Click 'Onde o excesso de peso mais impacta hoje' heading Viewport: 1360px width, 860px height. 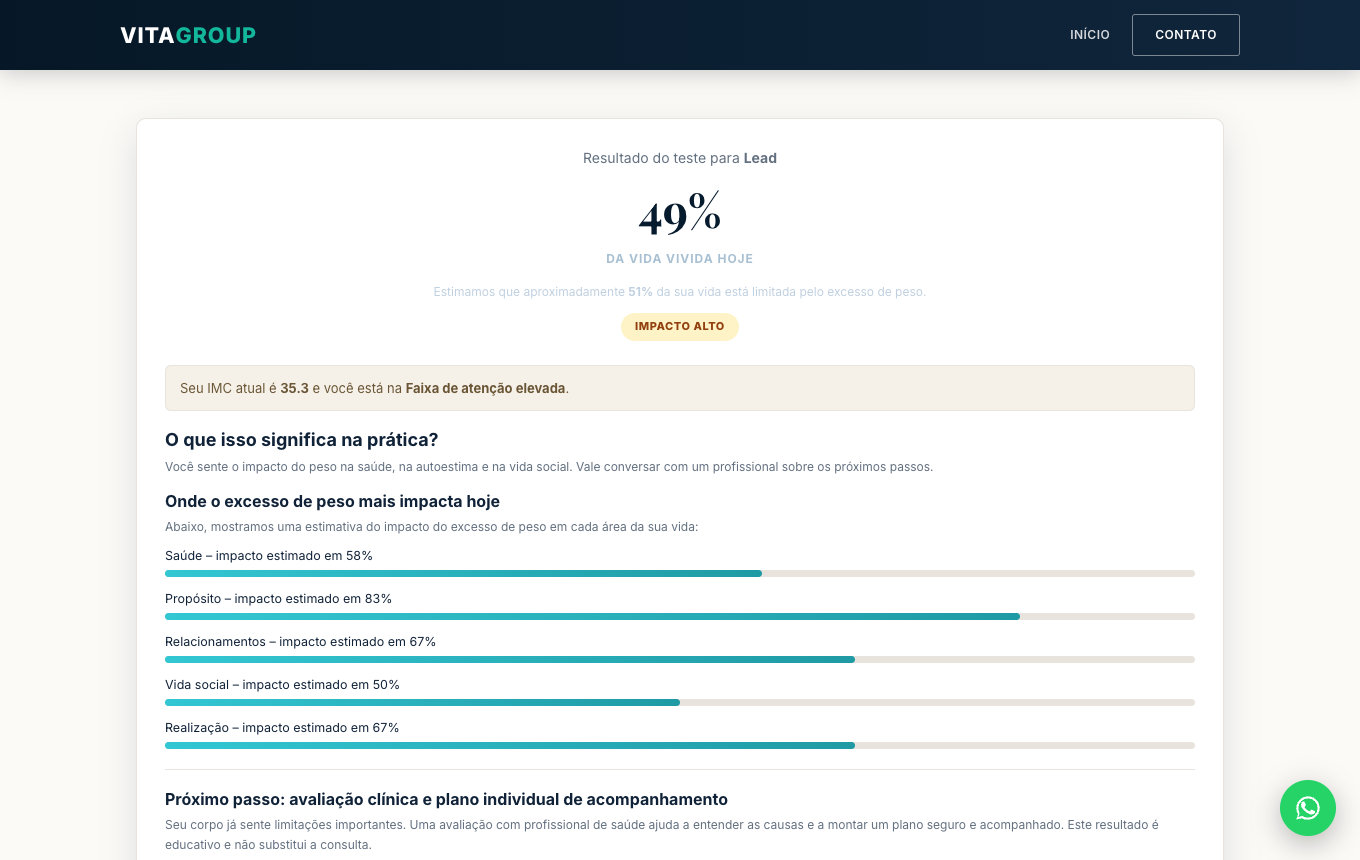click(333, 501)
